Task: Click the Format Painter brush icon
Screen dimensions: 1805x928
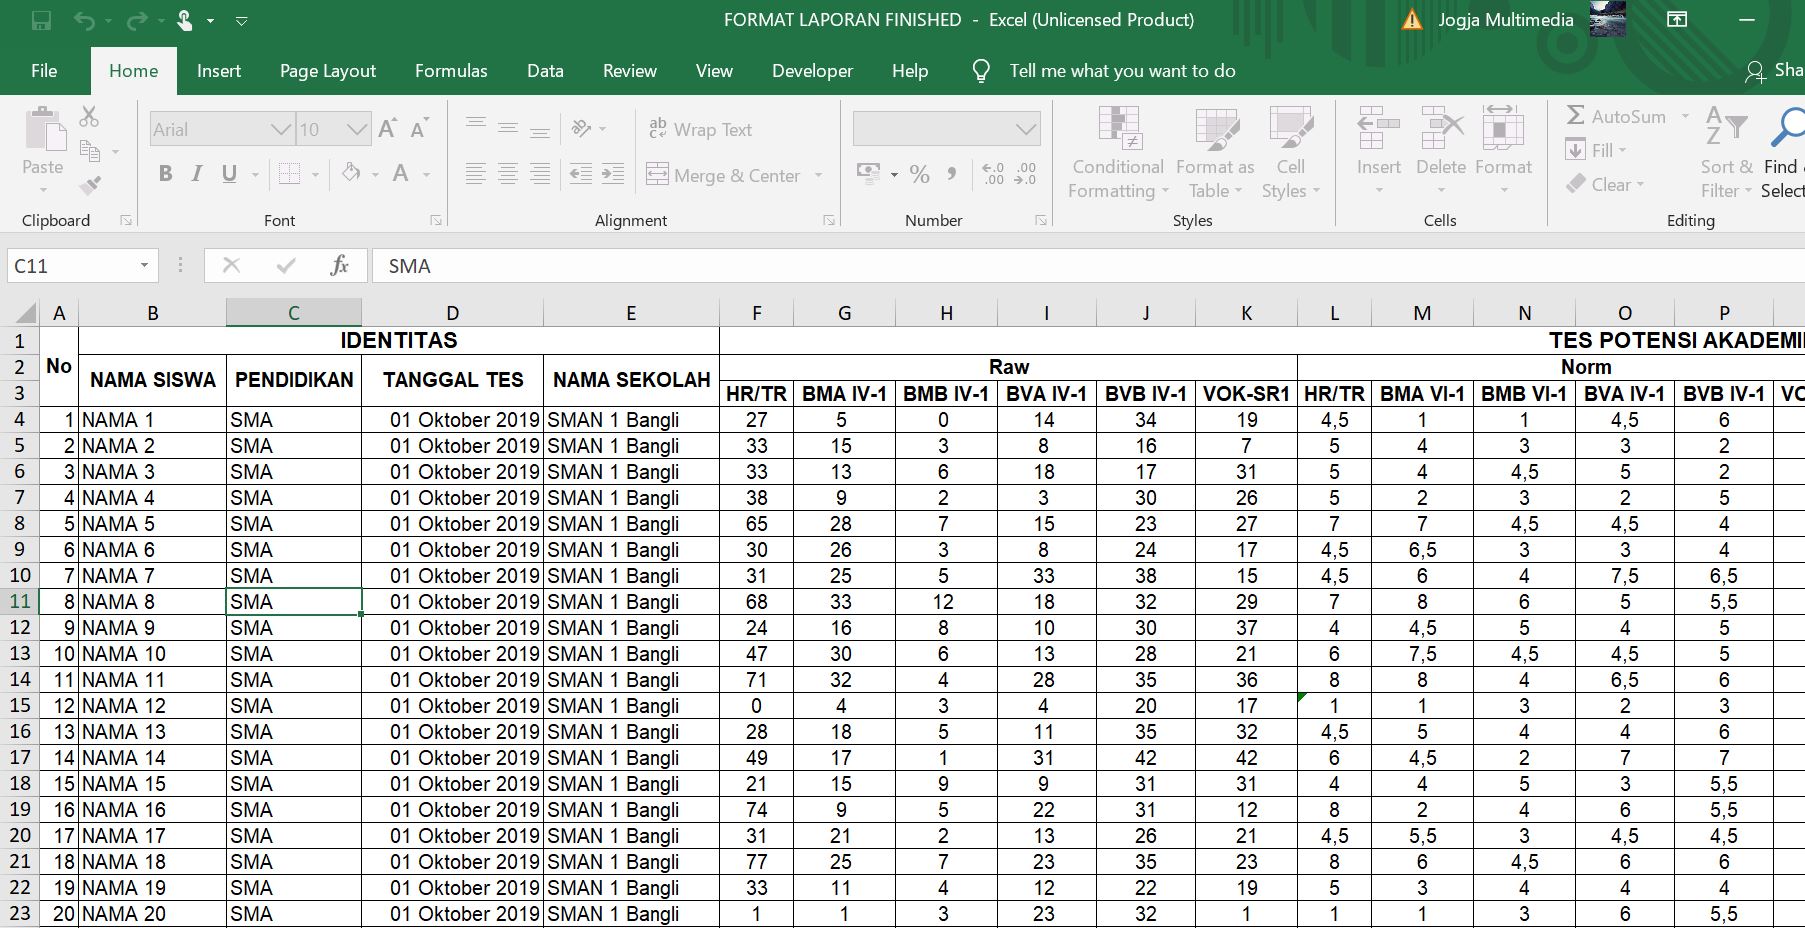Action: (x=90, y=185)
